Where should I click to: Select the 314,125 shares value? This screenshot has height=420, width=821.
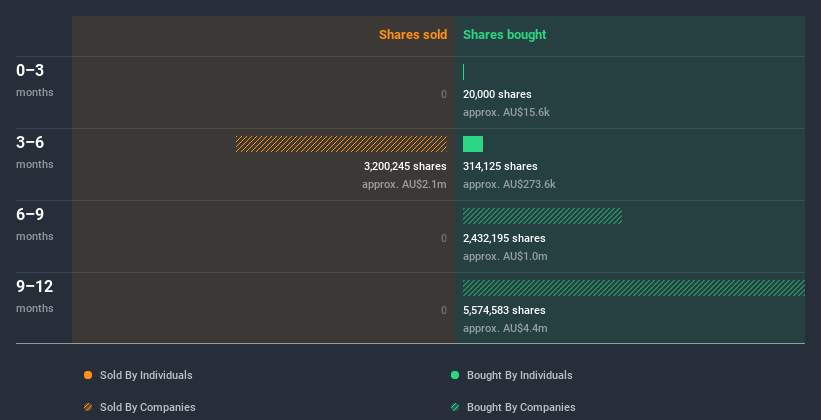click(x=500, y=166)
